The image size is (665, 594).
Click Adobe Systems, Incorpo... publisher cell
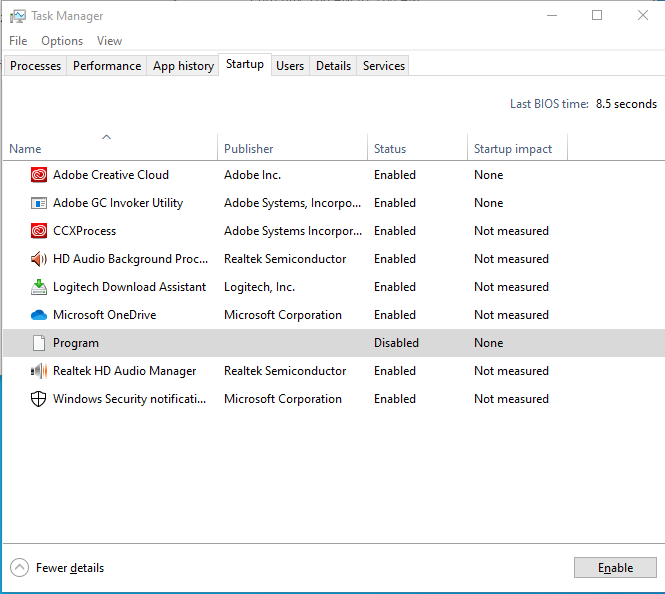tap(293, 203)
